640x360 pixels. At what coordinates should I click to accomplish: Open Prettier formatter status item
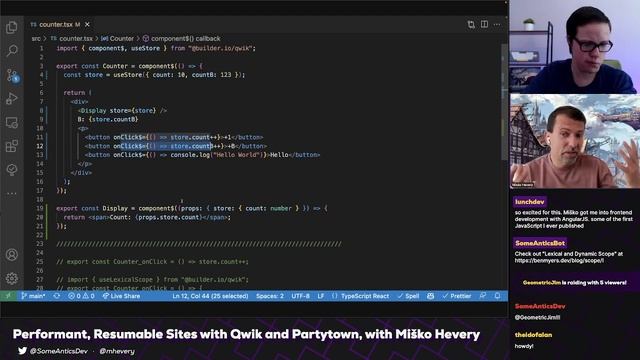457,296
